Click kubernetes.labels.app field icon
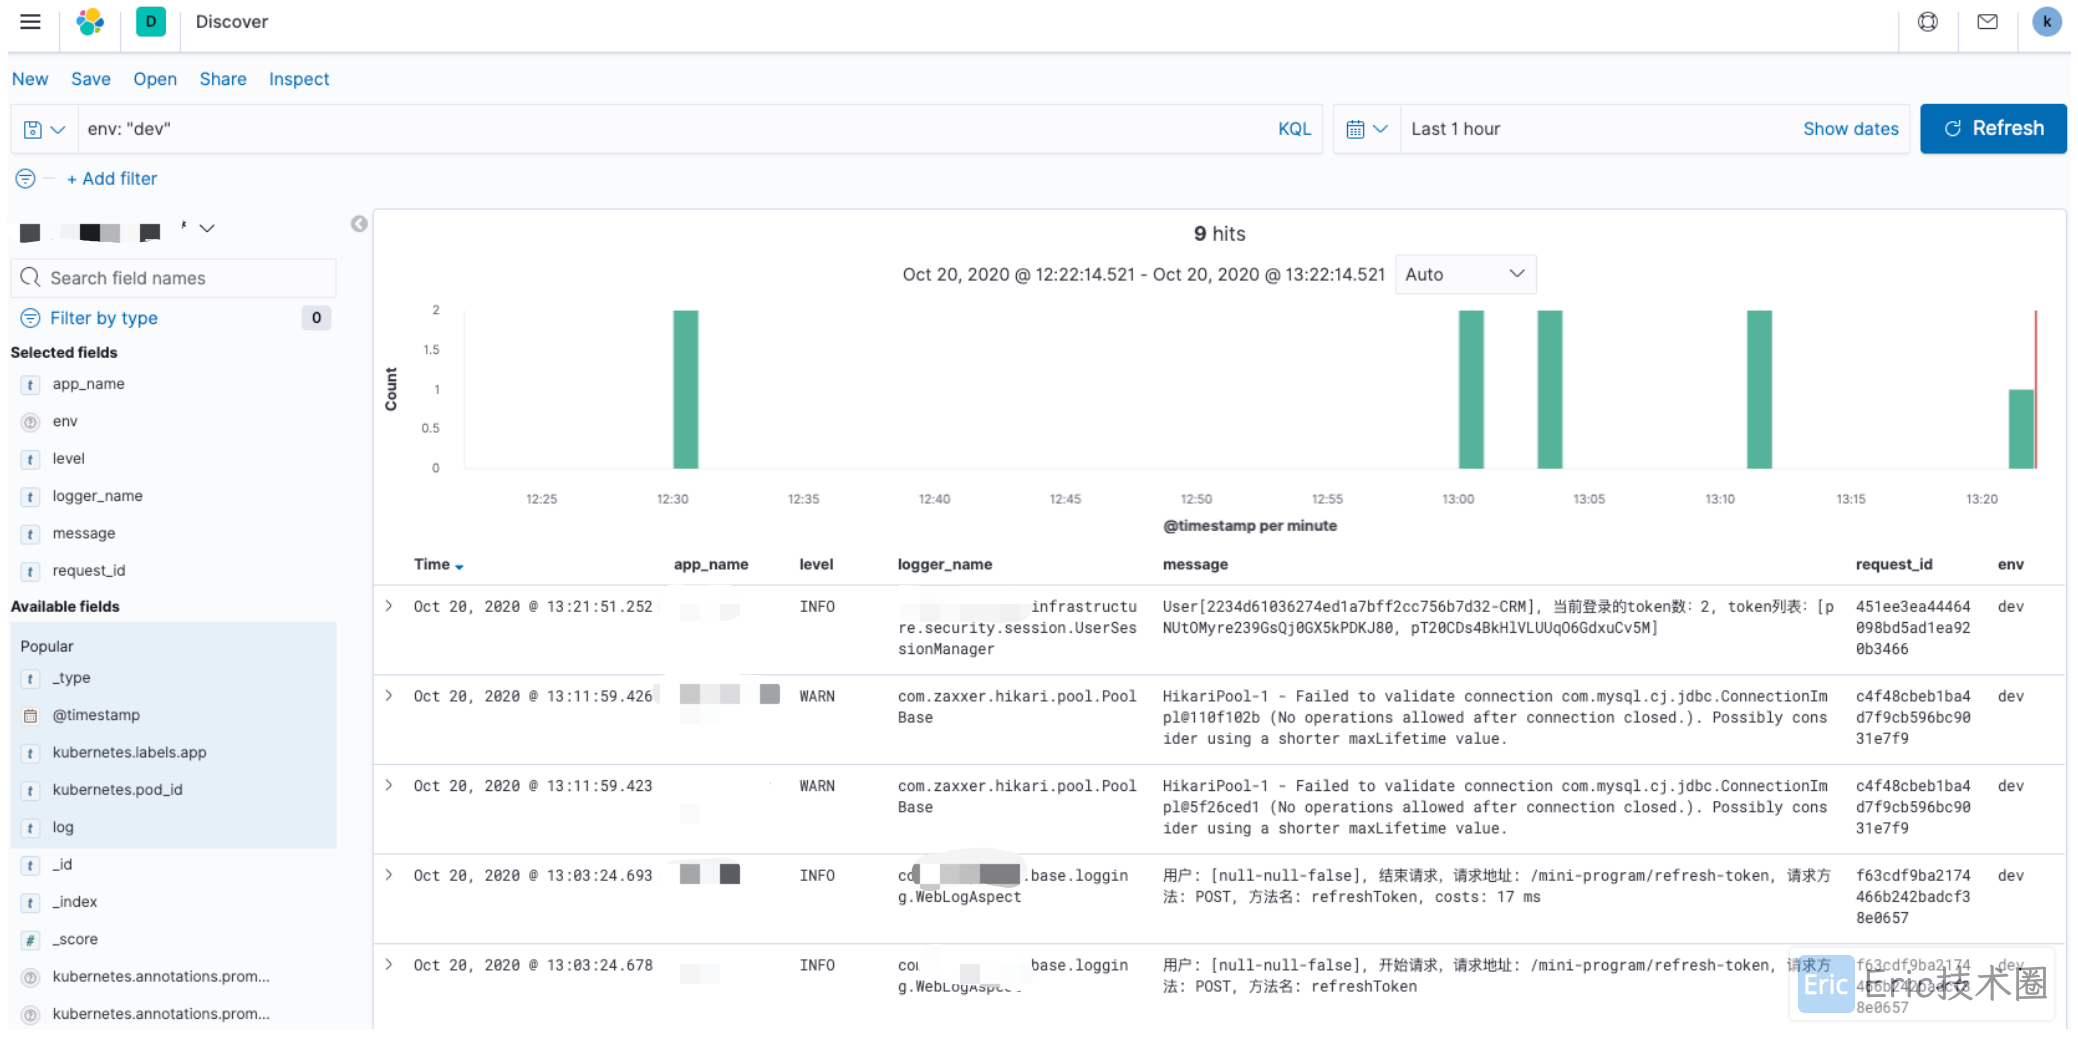2078x1044 pixels. 31,753
